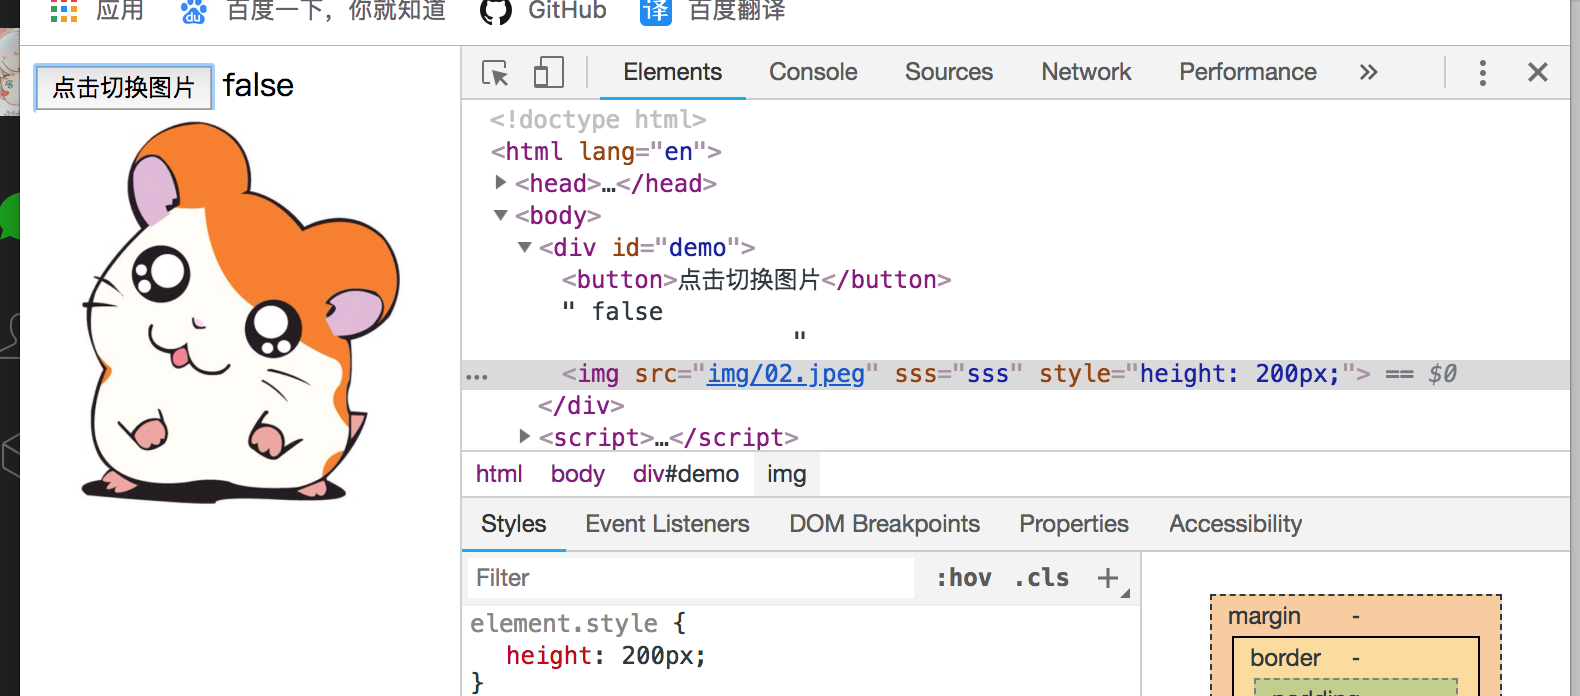Image resolution: width=1580 pixels, height=696 pixels.
Task: Show more DevTools tabs chevron
Action: tap(1368, 72)
